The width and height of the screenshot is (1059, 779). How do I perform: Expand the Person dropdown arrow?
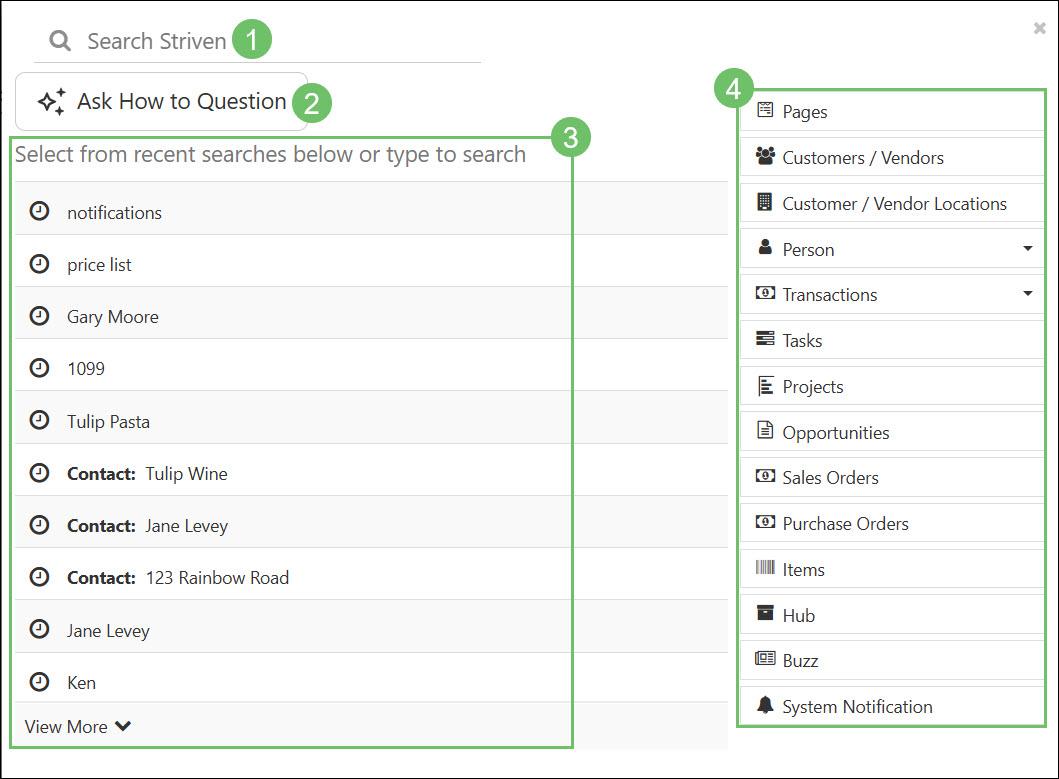click(1027, 248)
